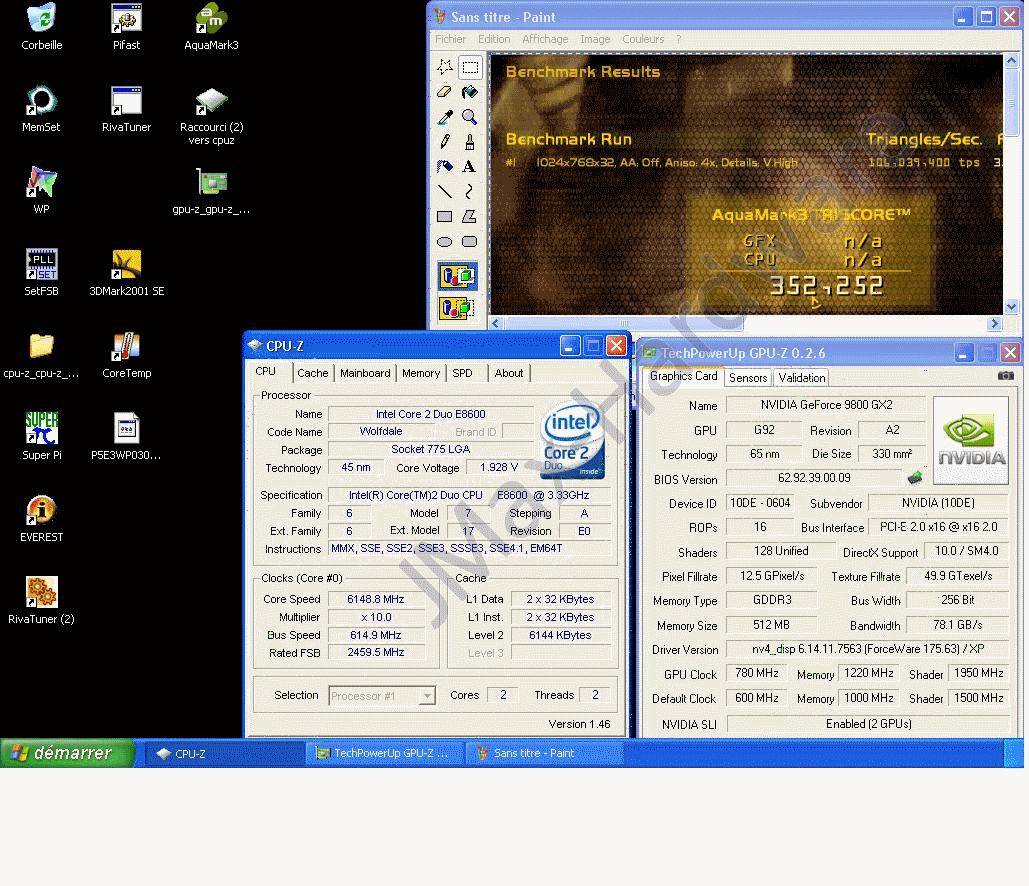
Task: Choose the curve tool in Paint
Action: tap(470, 192)
